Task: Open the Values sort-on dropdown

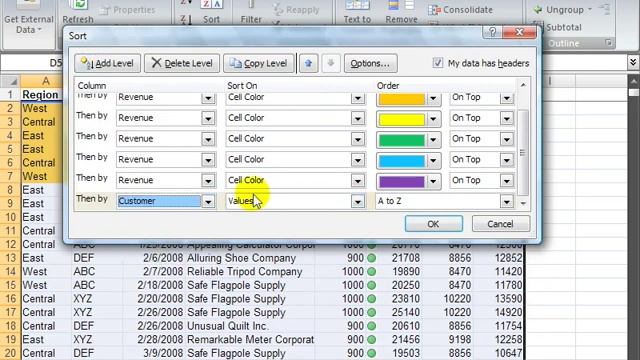Action: (x=358, y=201)
